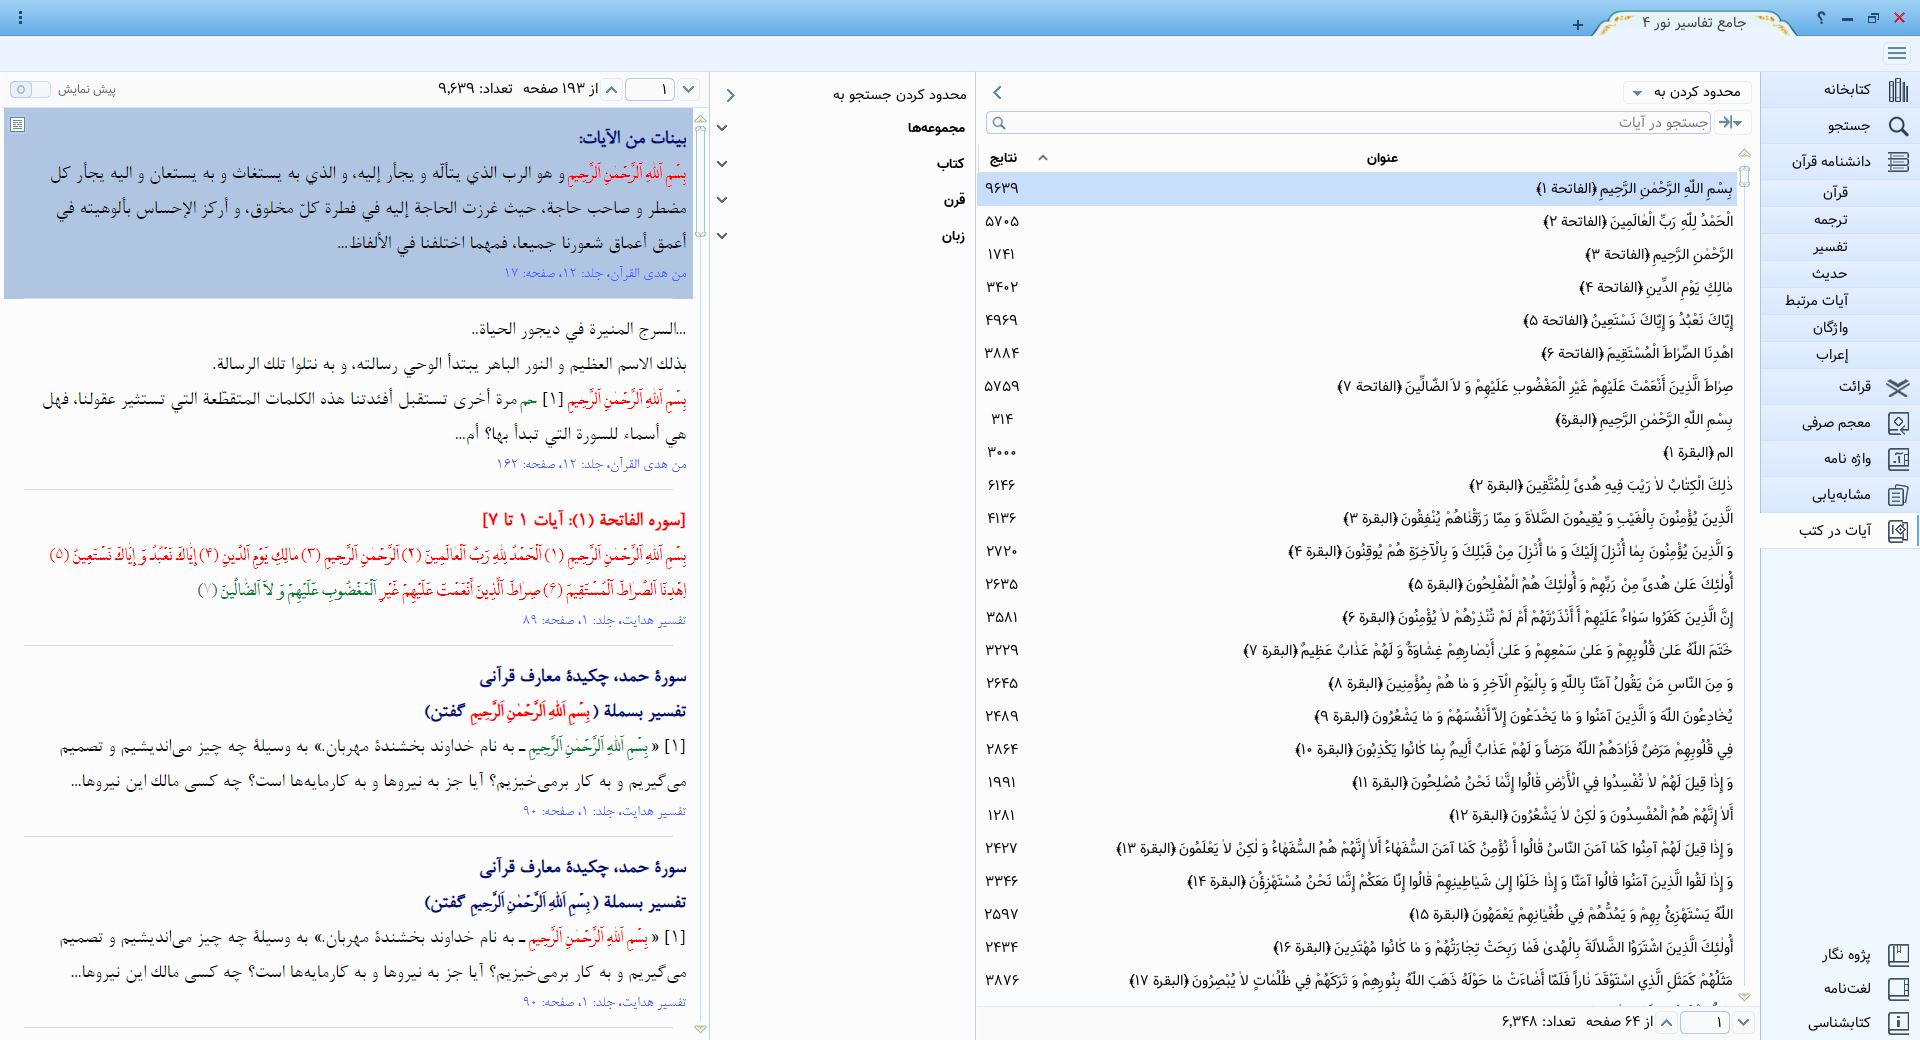Expand the زبان filter section

click(723, 236)
